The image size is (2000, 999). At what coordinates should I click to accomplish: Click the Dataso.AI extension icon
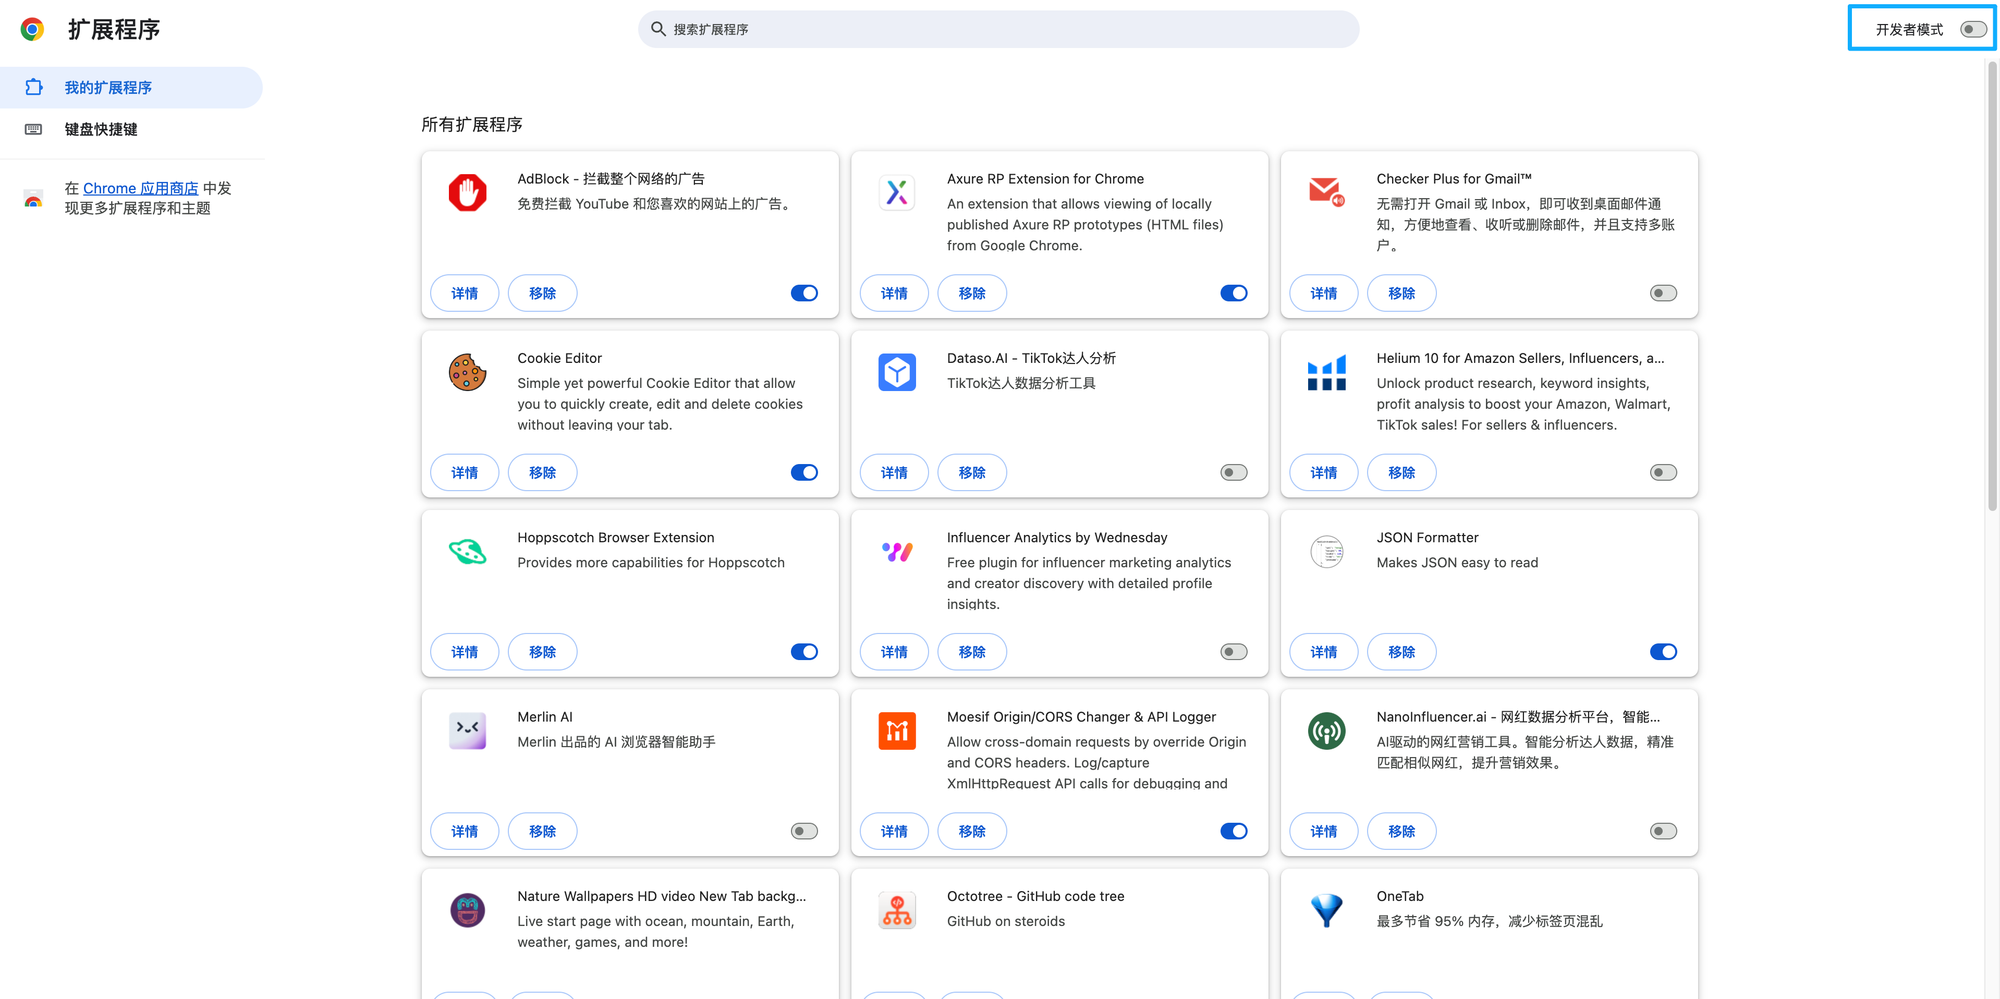[897, 372]
